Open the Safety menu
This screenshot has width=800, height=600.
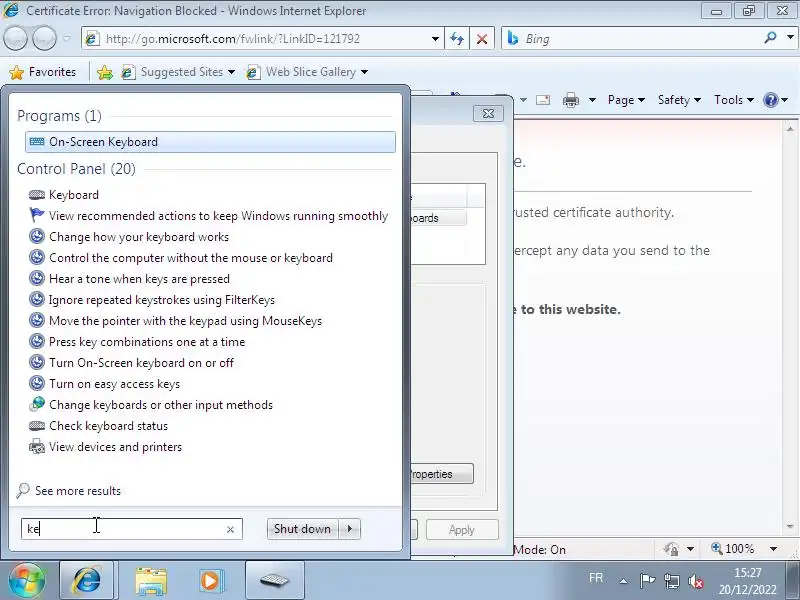coord(679,100)
